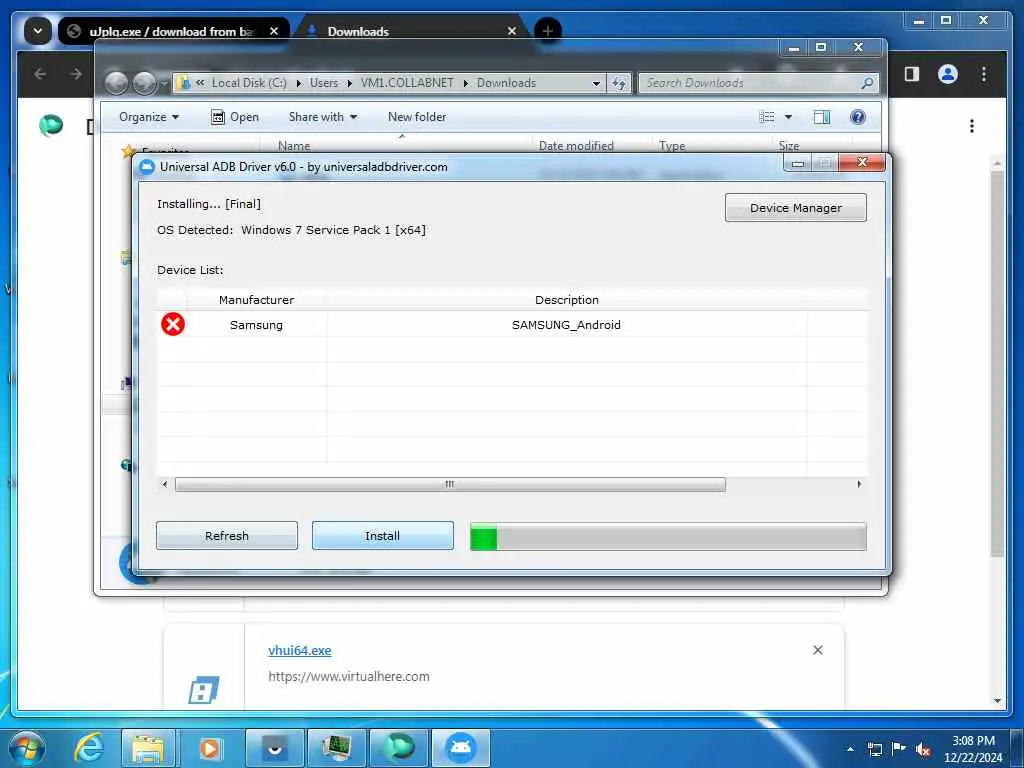The image size is (1024, 768).
Task: Click the Action Center flag tray icon
Action: (x=899, y=749)
